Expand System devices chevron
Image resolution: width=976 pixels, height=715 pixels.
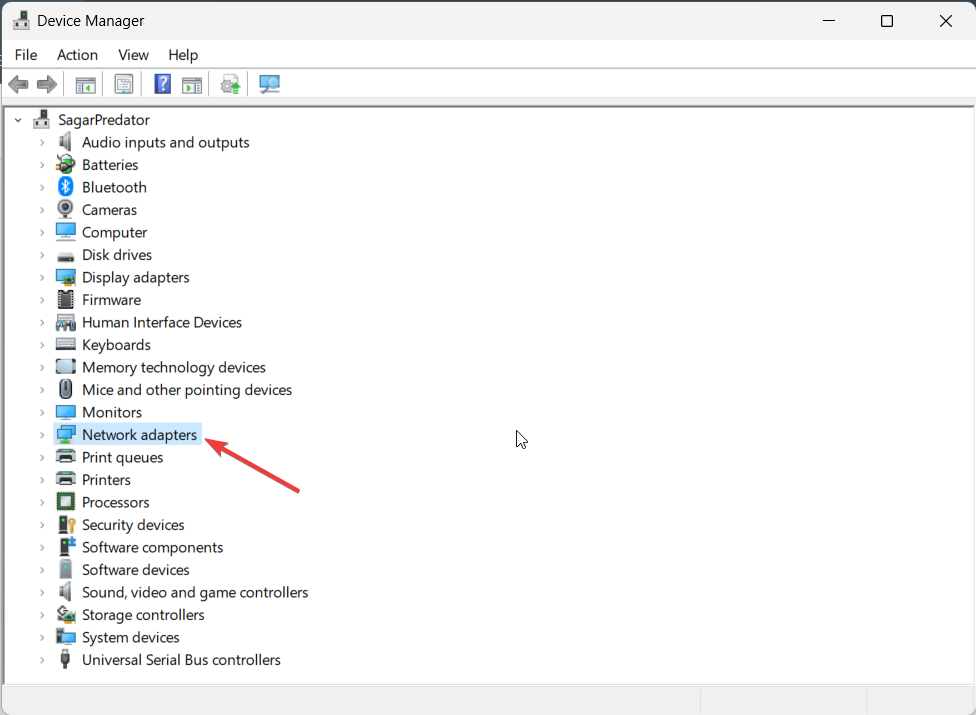42,637
